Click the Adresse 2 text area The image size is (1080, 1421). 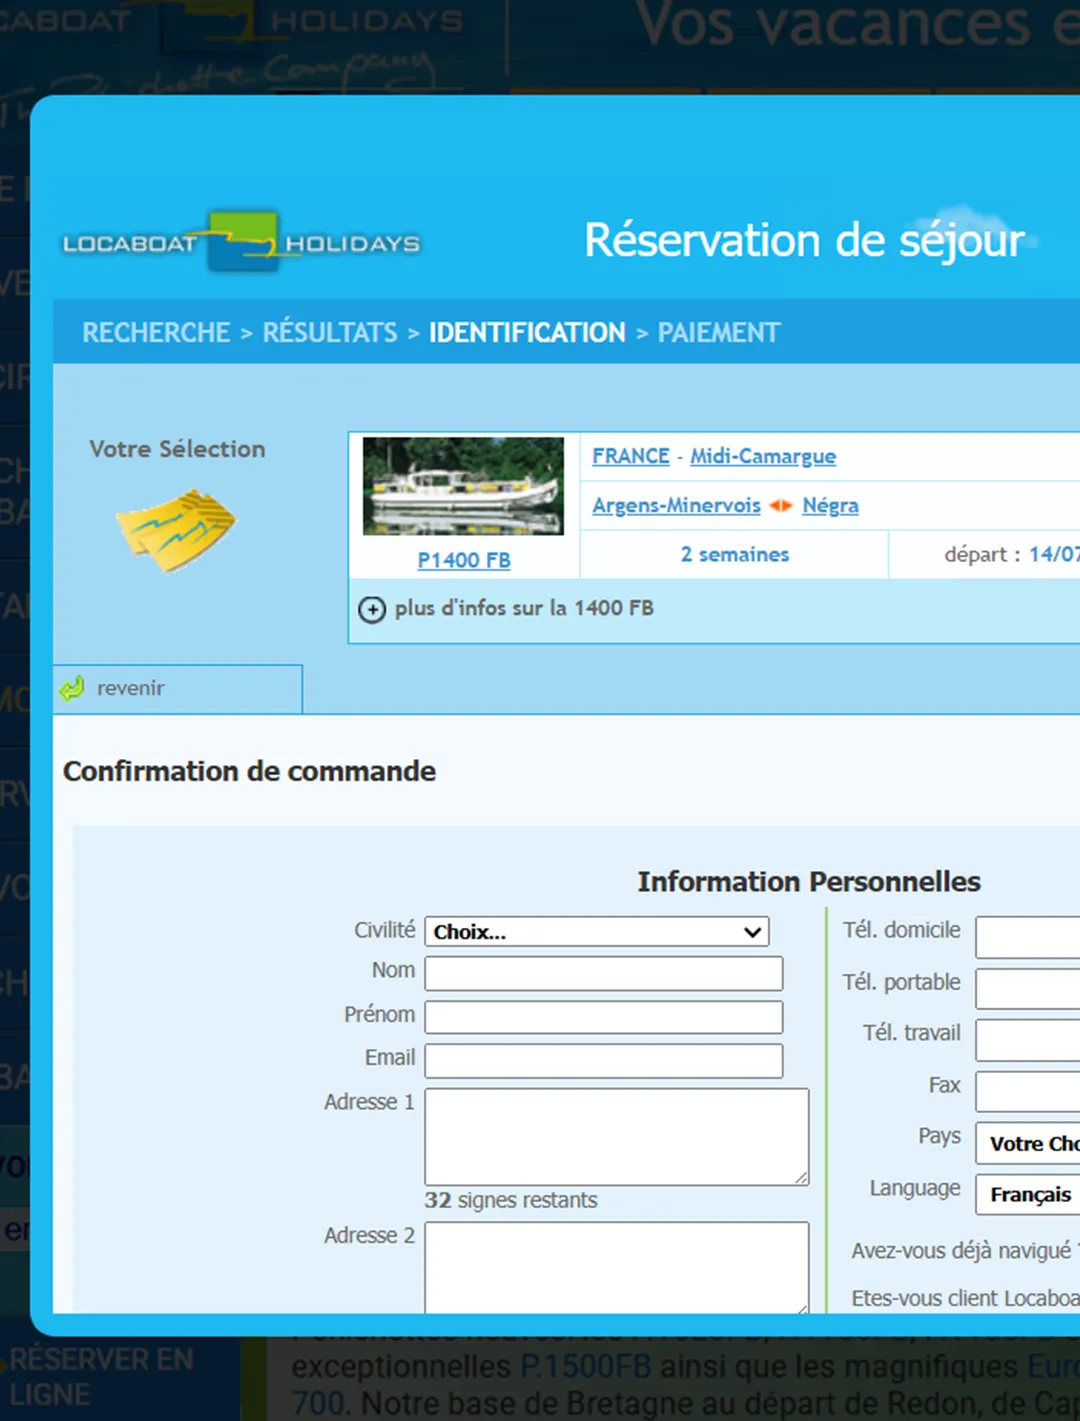point(617,1267)
